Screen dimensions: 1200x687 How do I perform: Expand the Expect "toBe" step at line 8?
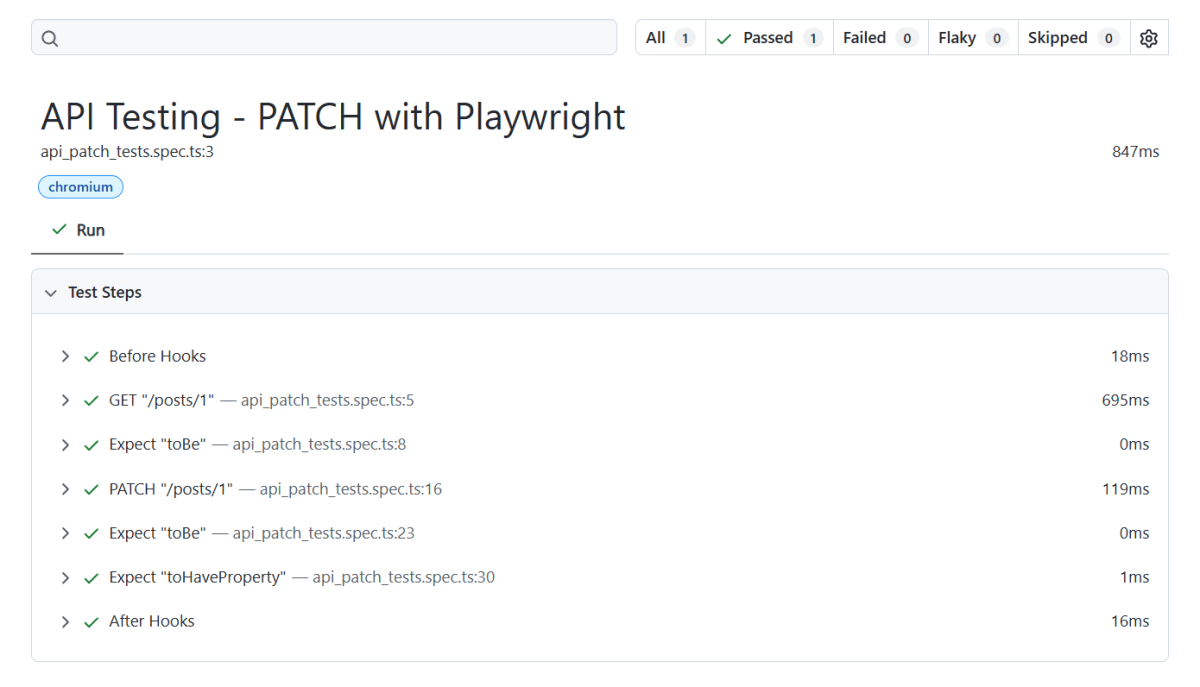click(x=65, y=444)
